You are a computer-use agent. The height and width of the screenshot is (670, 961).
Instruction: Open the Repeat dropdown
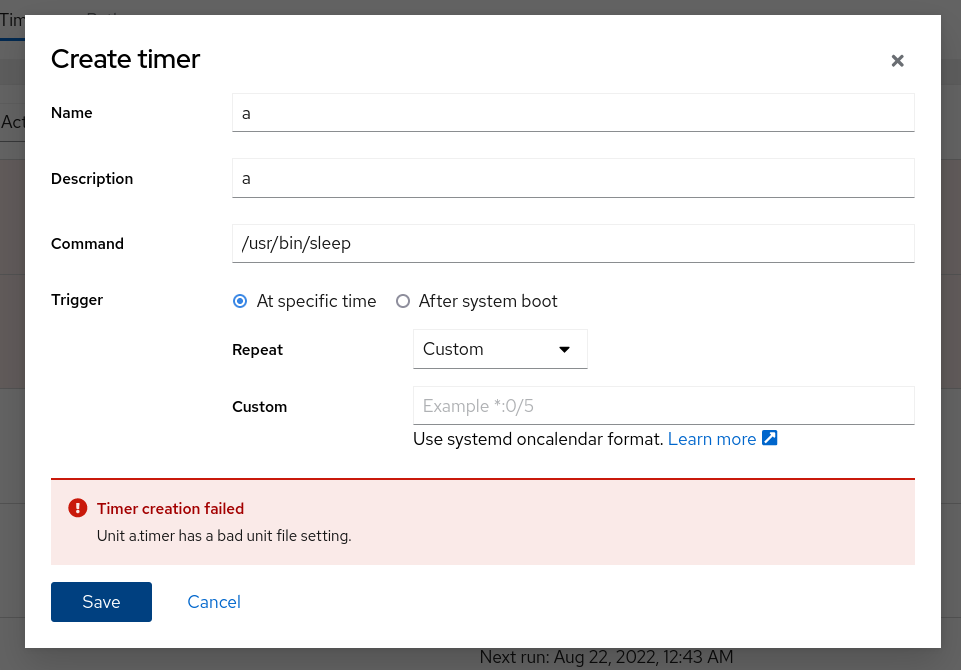click(x=500, y=349)
